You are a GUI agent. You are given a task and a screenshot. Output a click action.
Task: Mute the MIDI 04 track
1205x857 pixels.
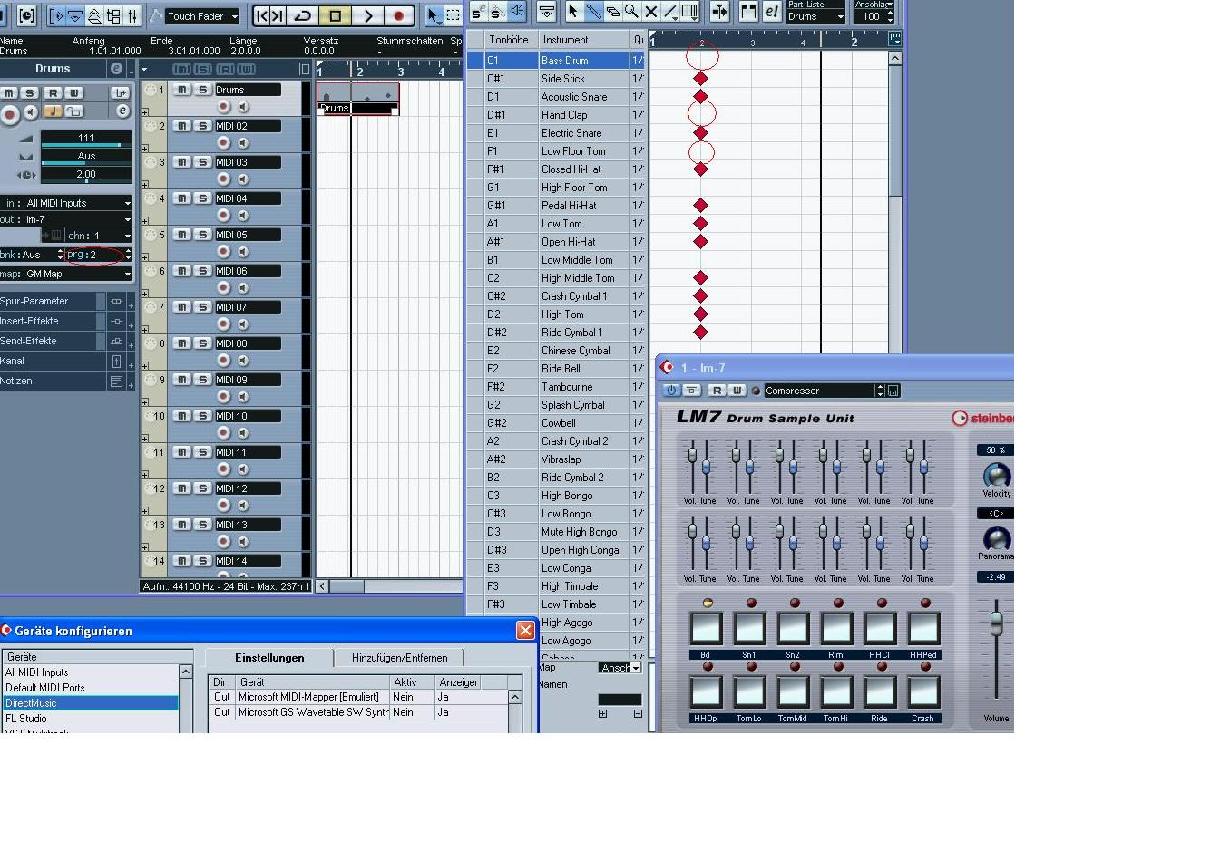point(183,198)
